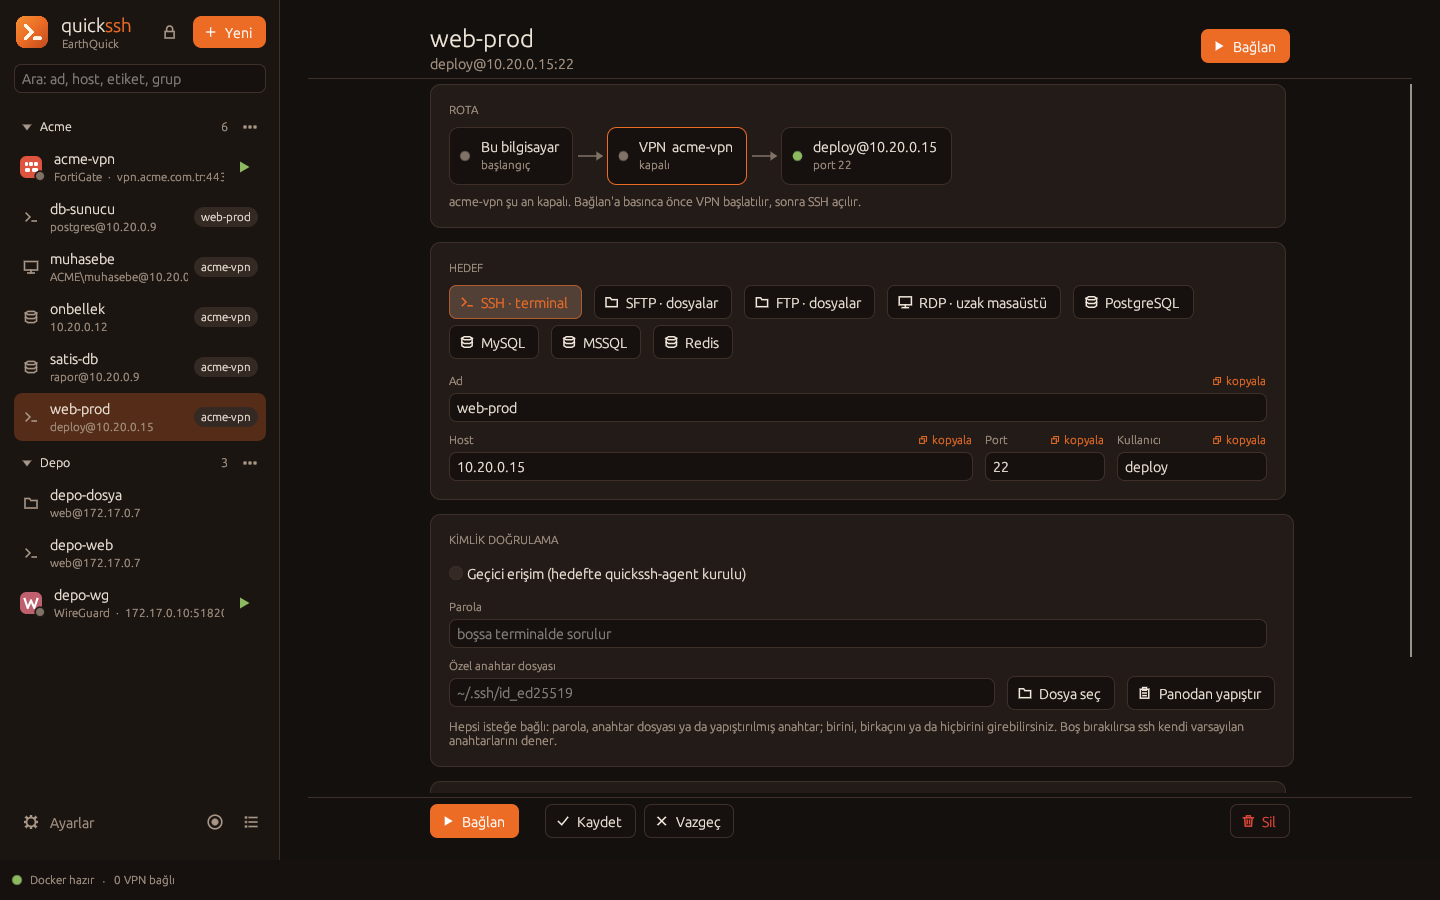Click Dosya seç for key file

pyautogui.click(x=1061, y=693)
